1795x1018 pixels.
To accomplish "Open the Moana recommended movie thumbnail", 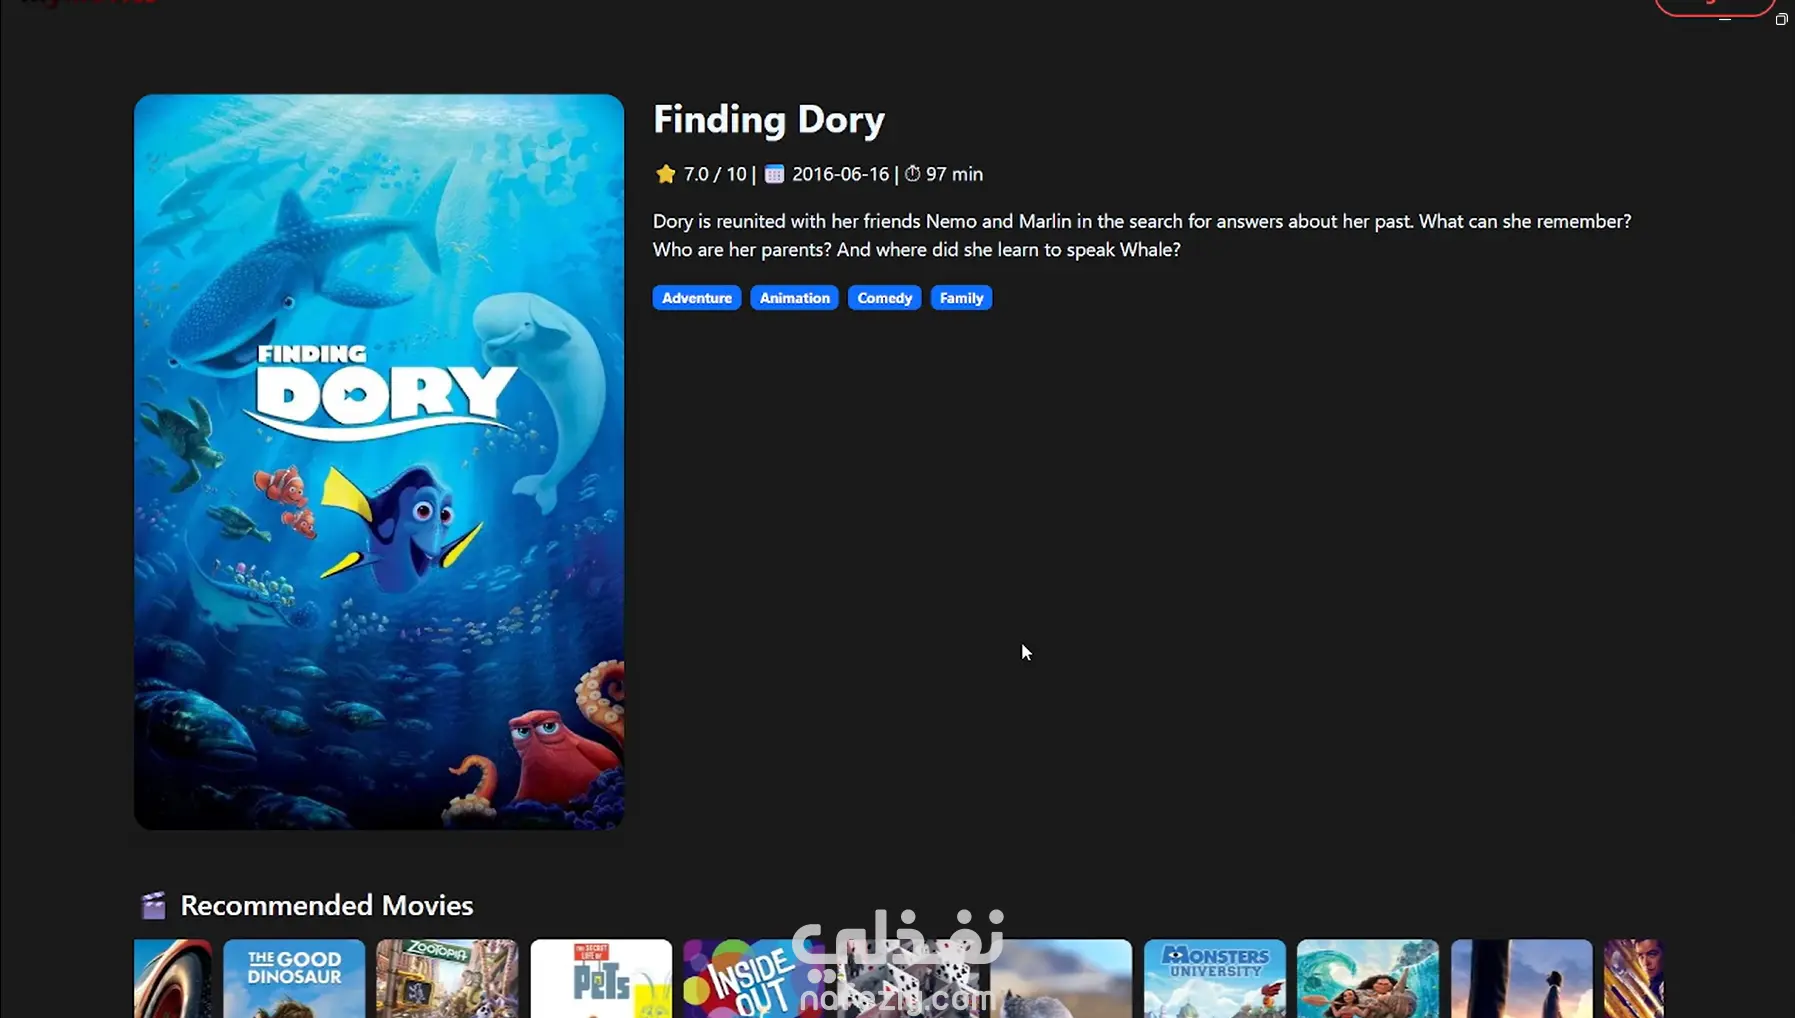I will point(1368,978).
